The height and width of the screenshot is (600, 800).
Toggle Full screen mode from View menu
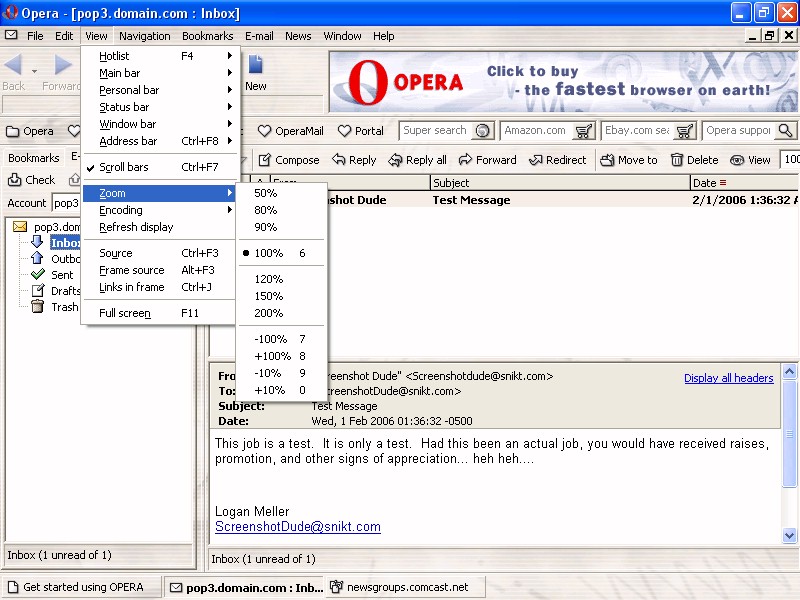coord(159,313)
